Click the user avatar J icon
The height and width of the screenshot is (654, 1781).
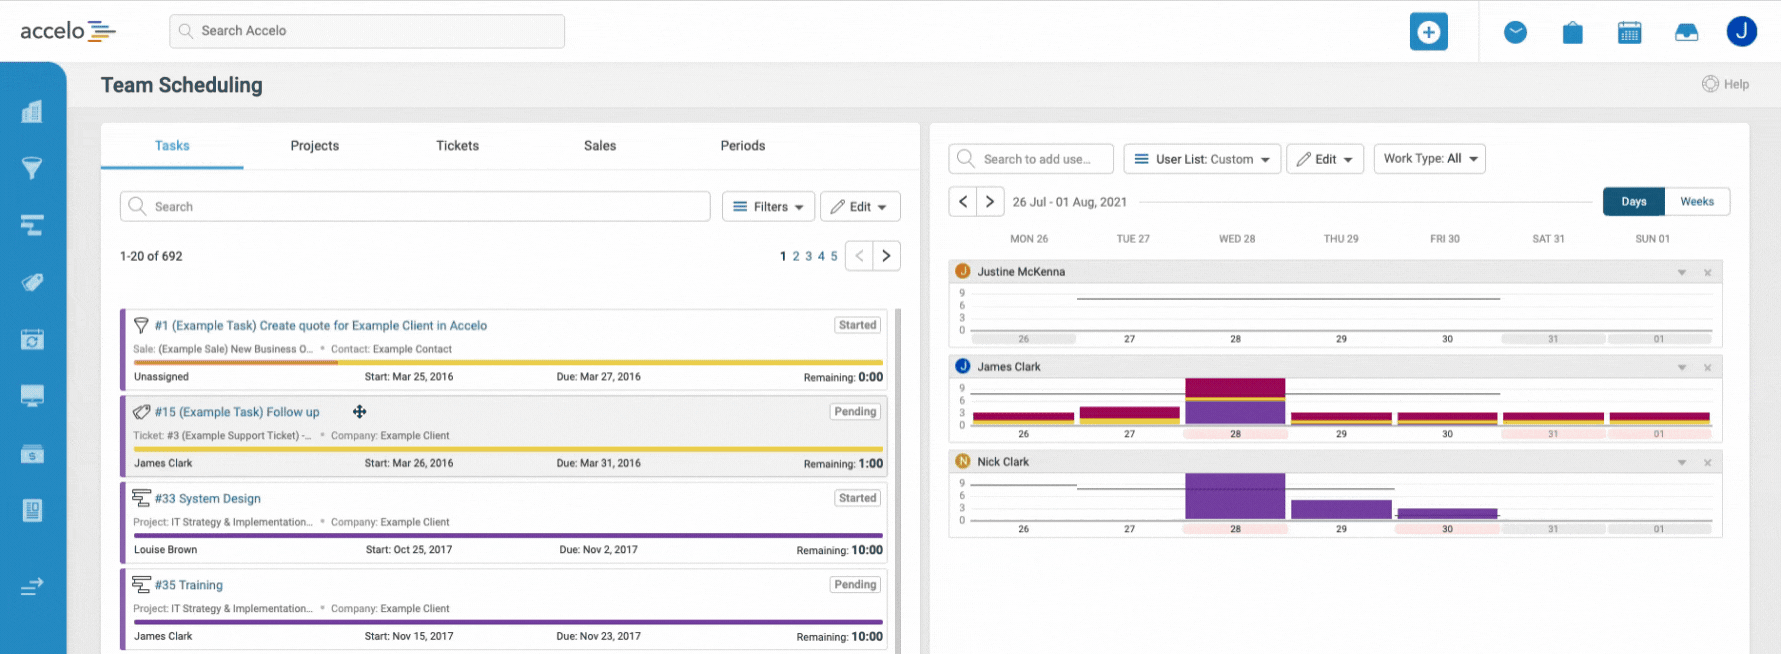tap(1741, 32)
